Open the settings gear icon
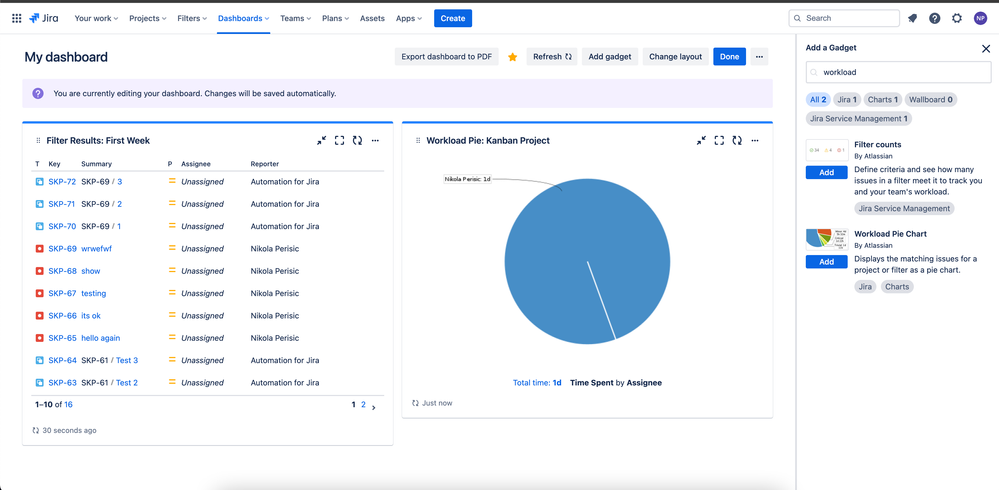 pyautogui.click(x=957, y=18)
